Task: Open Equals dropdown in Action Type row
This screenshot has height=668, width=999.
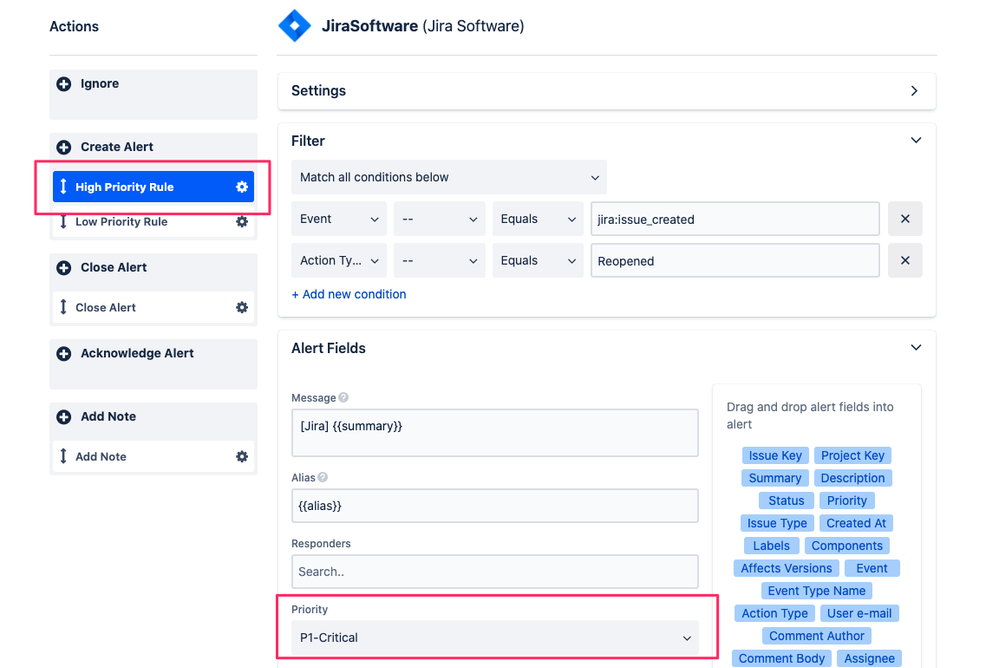Action: [538, 261]
